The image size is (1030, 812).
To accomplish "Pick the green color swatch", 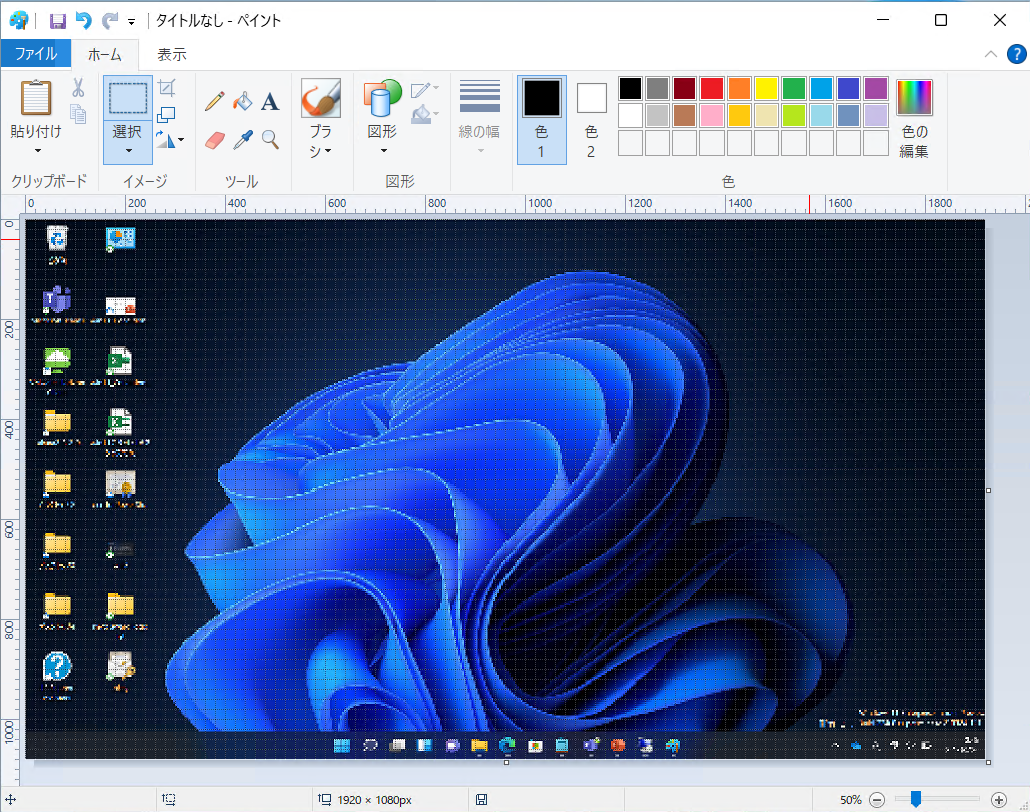I will 794,88.
